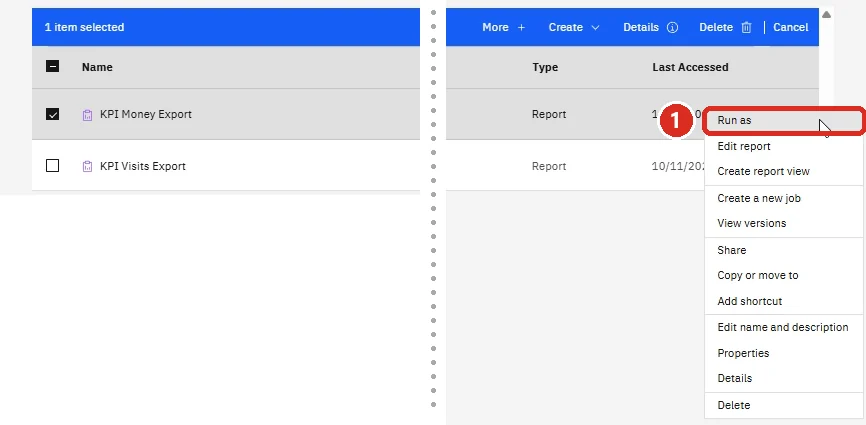The image size is (866, 425).
Task: Click the trash icon next to Delete
Action: pyautogui.click(x=746, y=28)
